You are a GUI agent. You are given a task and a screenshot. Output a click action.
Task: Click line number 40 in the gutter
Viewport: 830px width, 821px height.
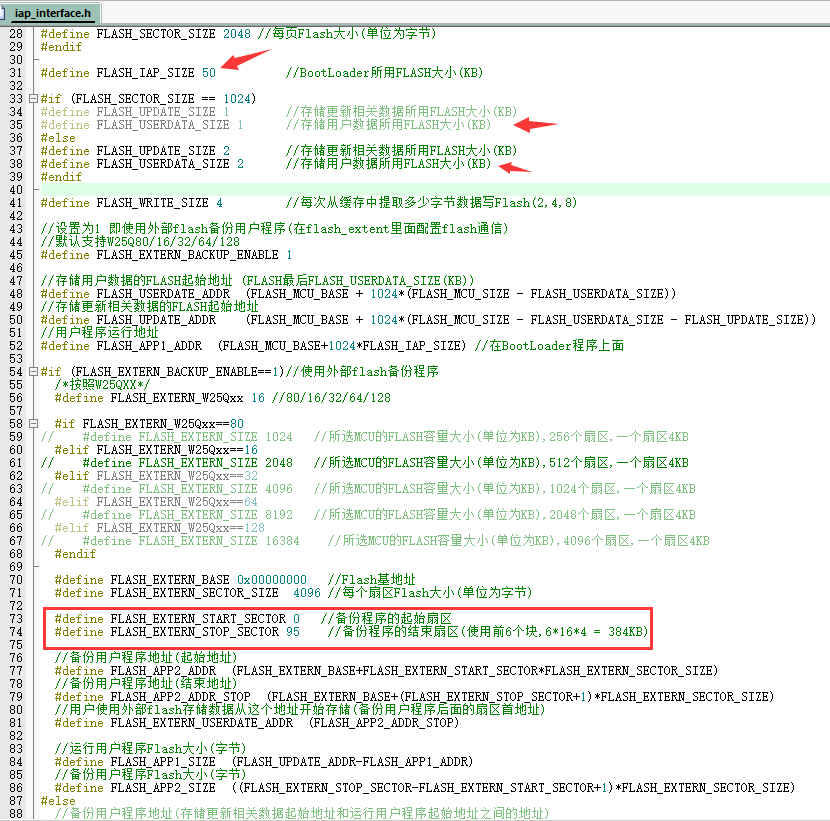click(x=14, y=190)
